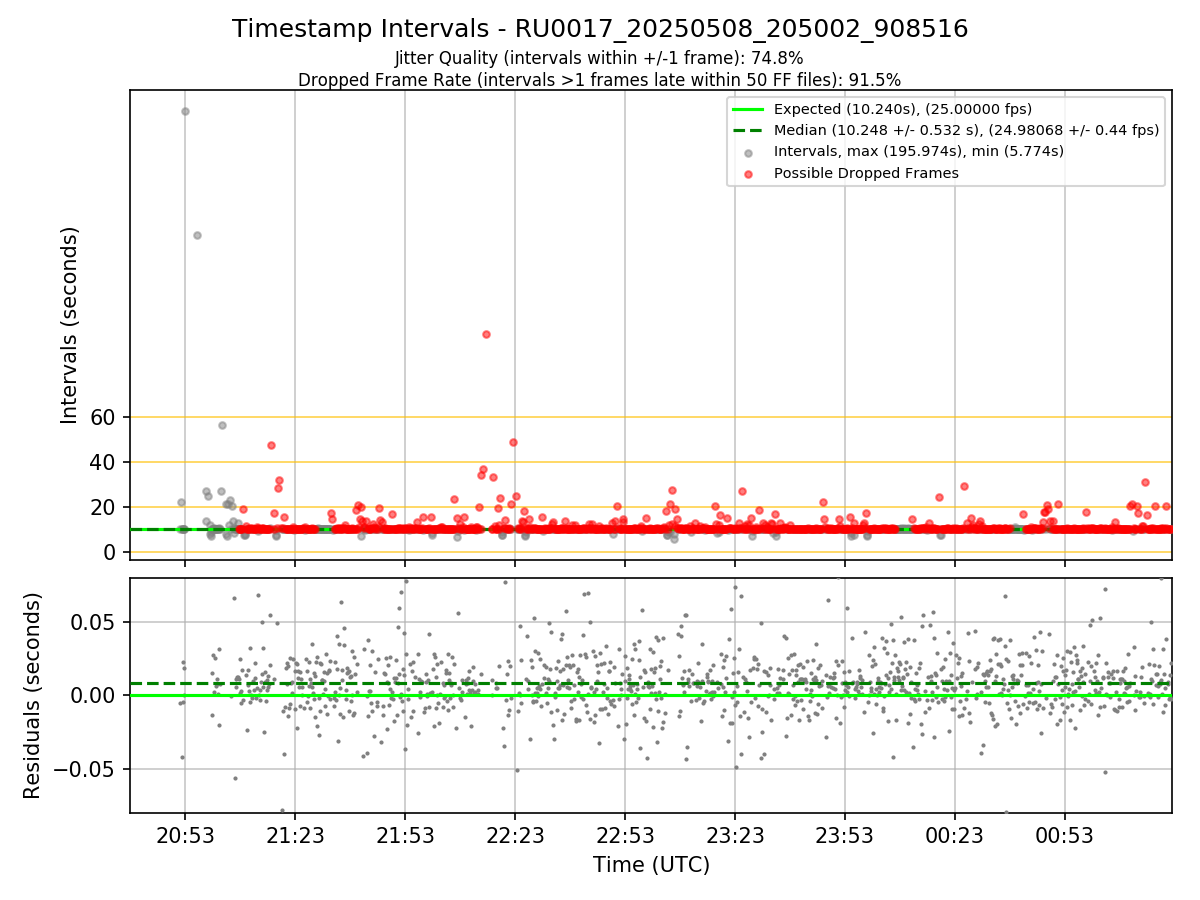
Task: Click the highest red dropped-frame point near 22:15
Action: [x=486, y=334]
